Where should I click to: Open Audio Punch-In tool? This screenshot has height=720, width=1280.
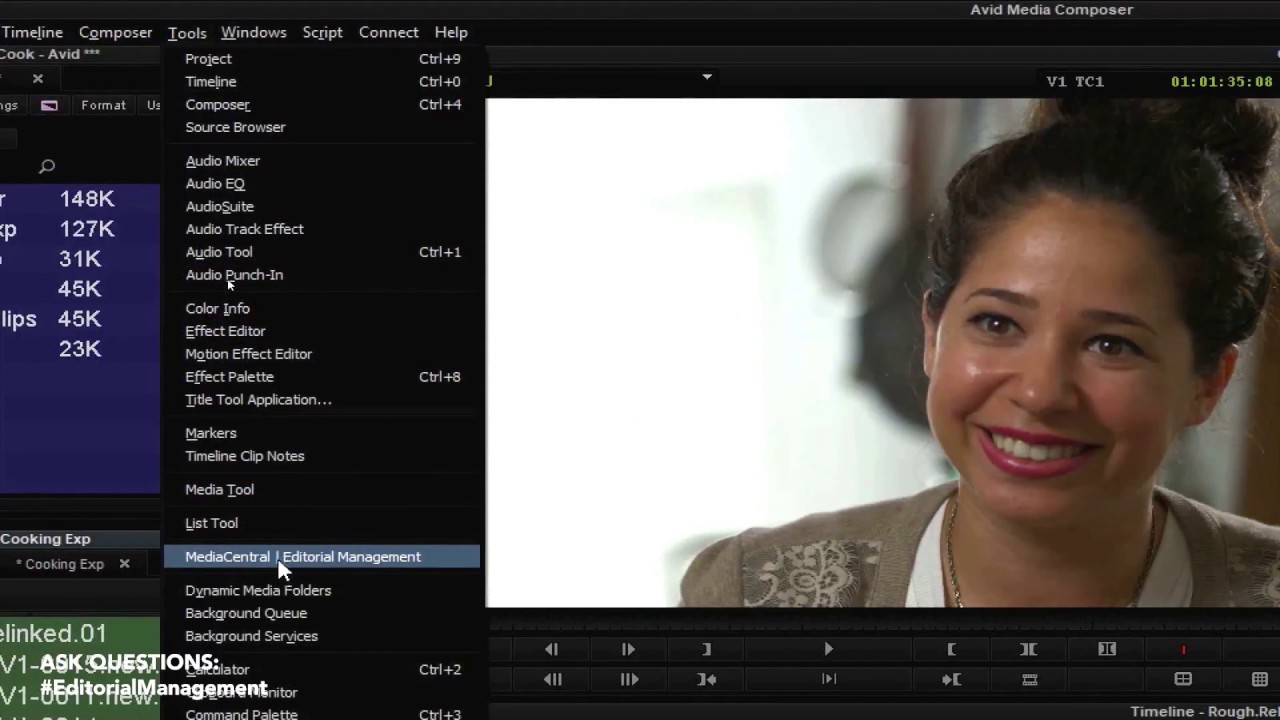click(x=322, y=275)
